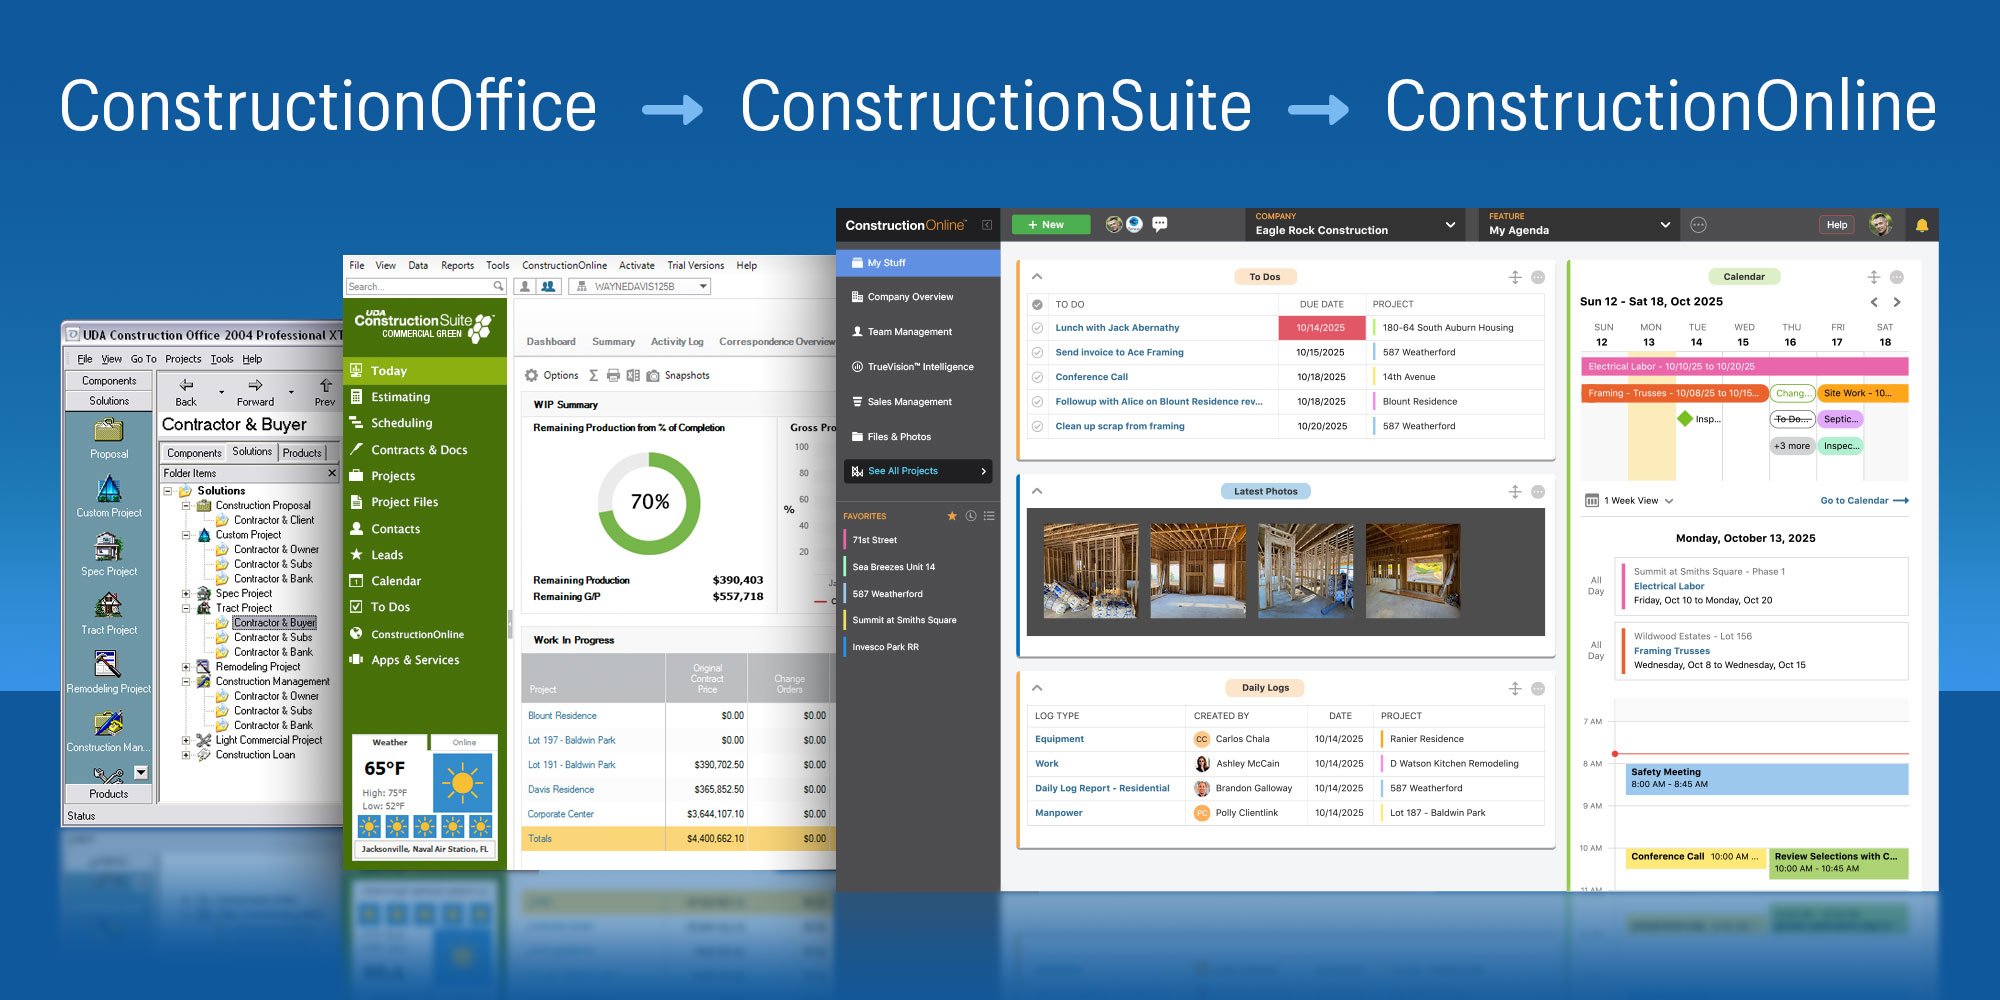
Task: Click the Snapshots camera icon in ConstructionSuite
Action: tap(653, 376)
